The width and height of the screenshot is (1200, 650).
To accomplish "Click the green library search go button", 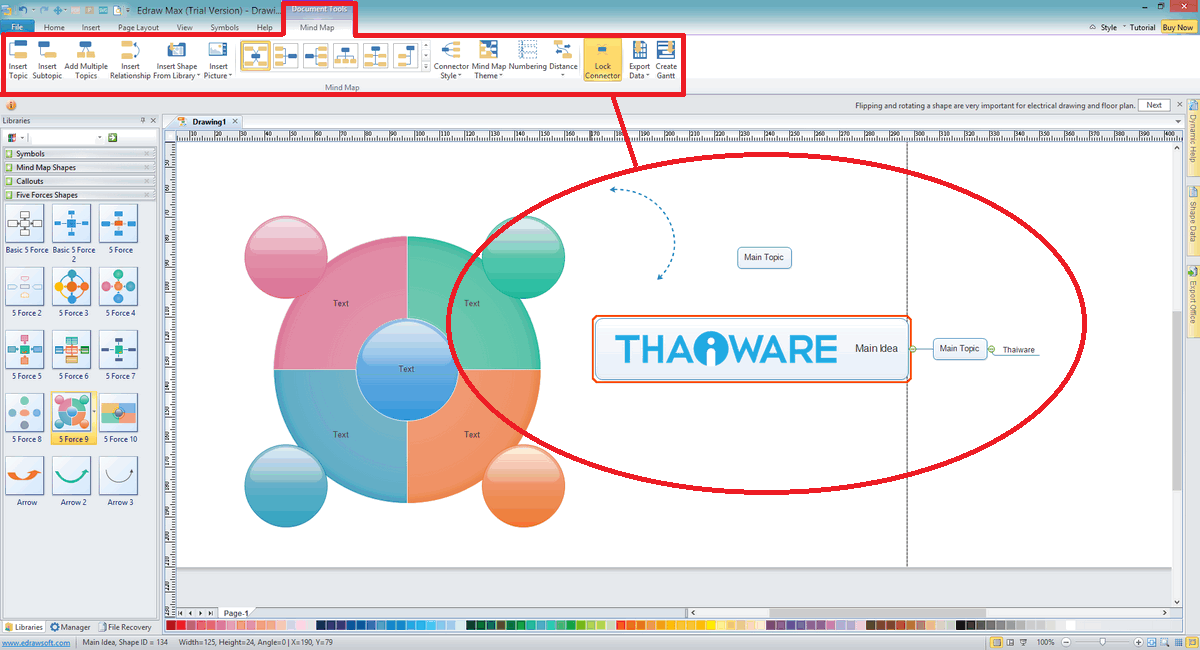I will [113, 137].
